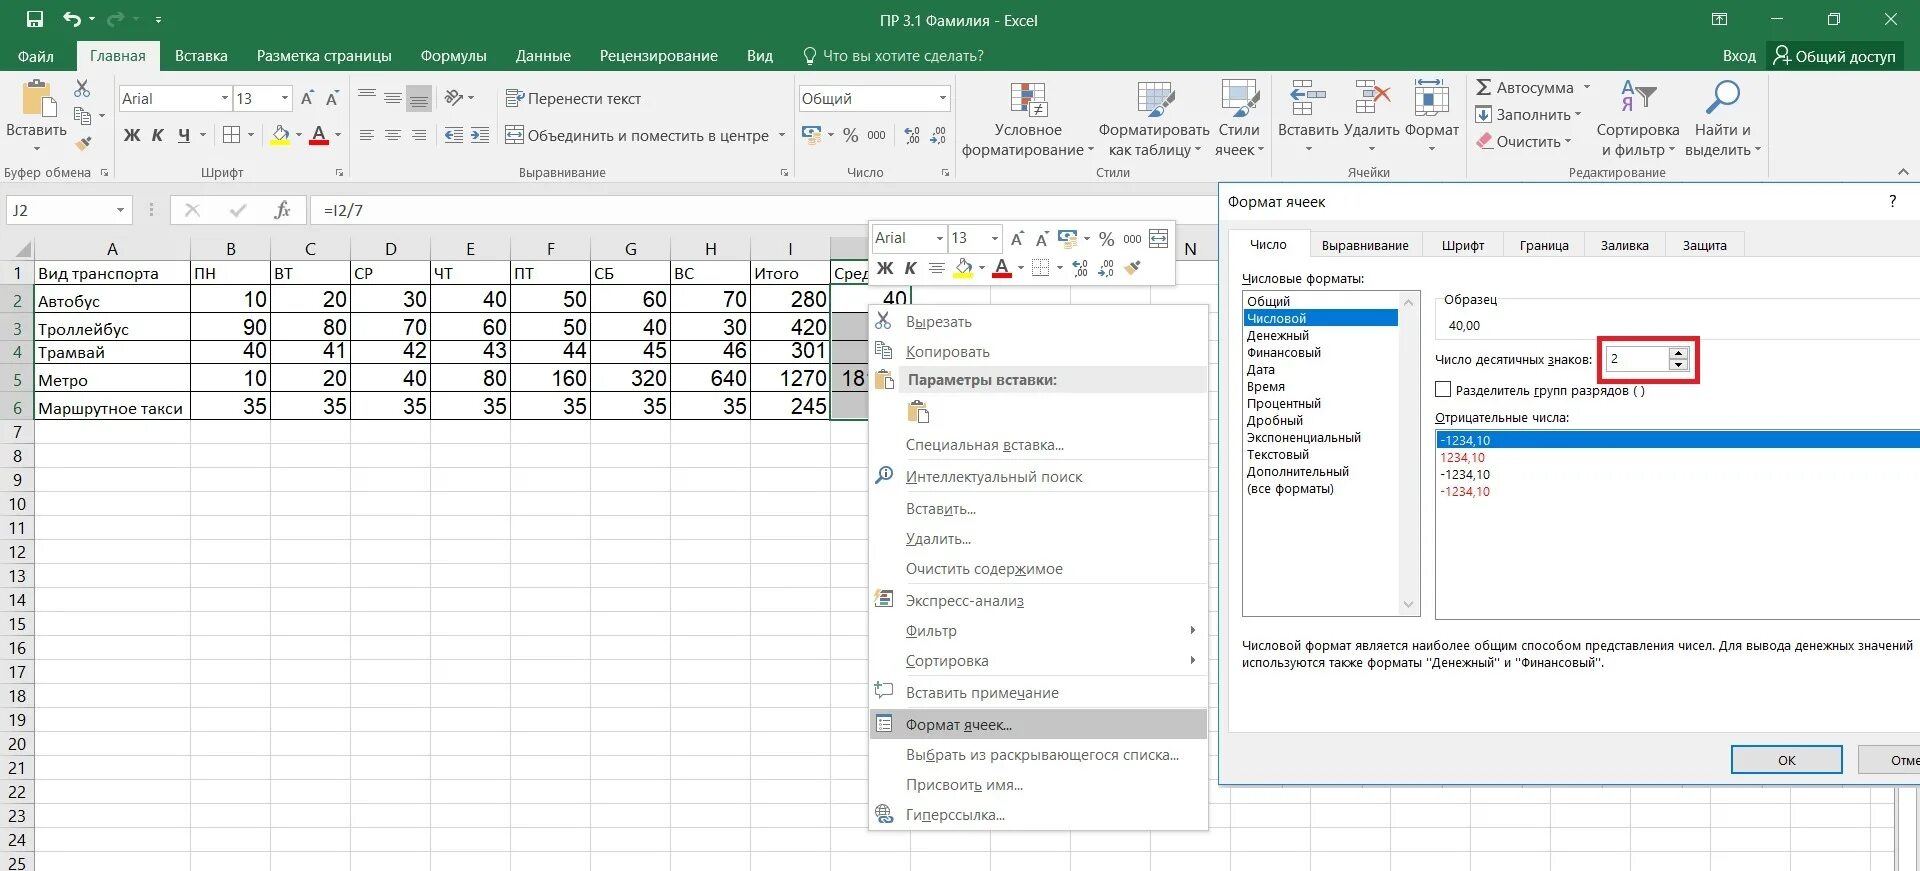Toggle Italic К in the mini toolbar

point(910,268)
